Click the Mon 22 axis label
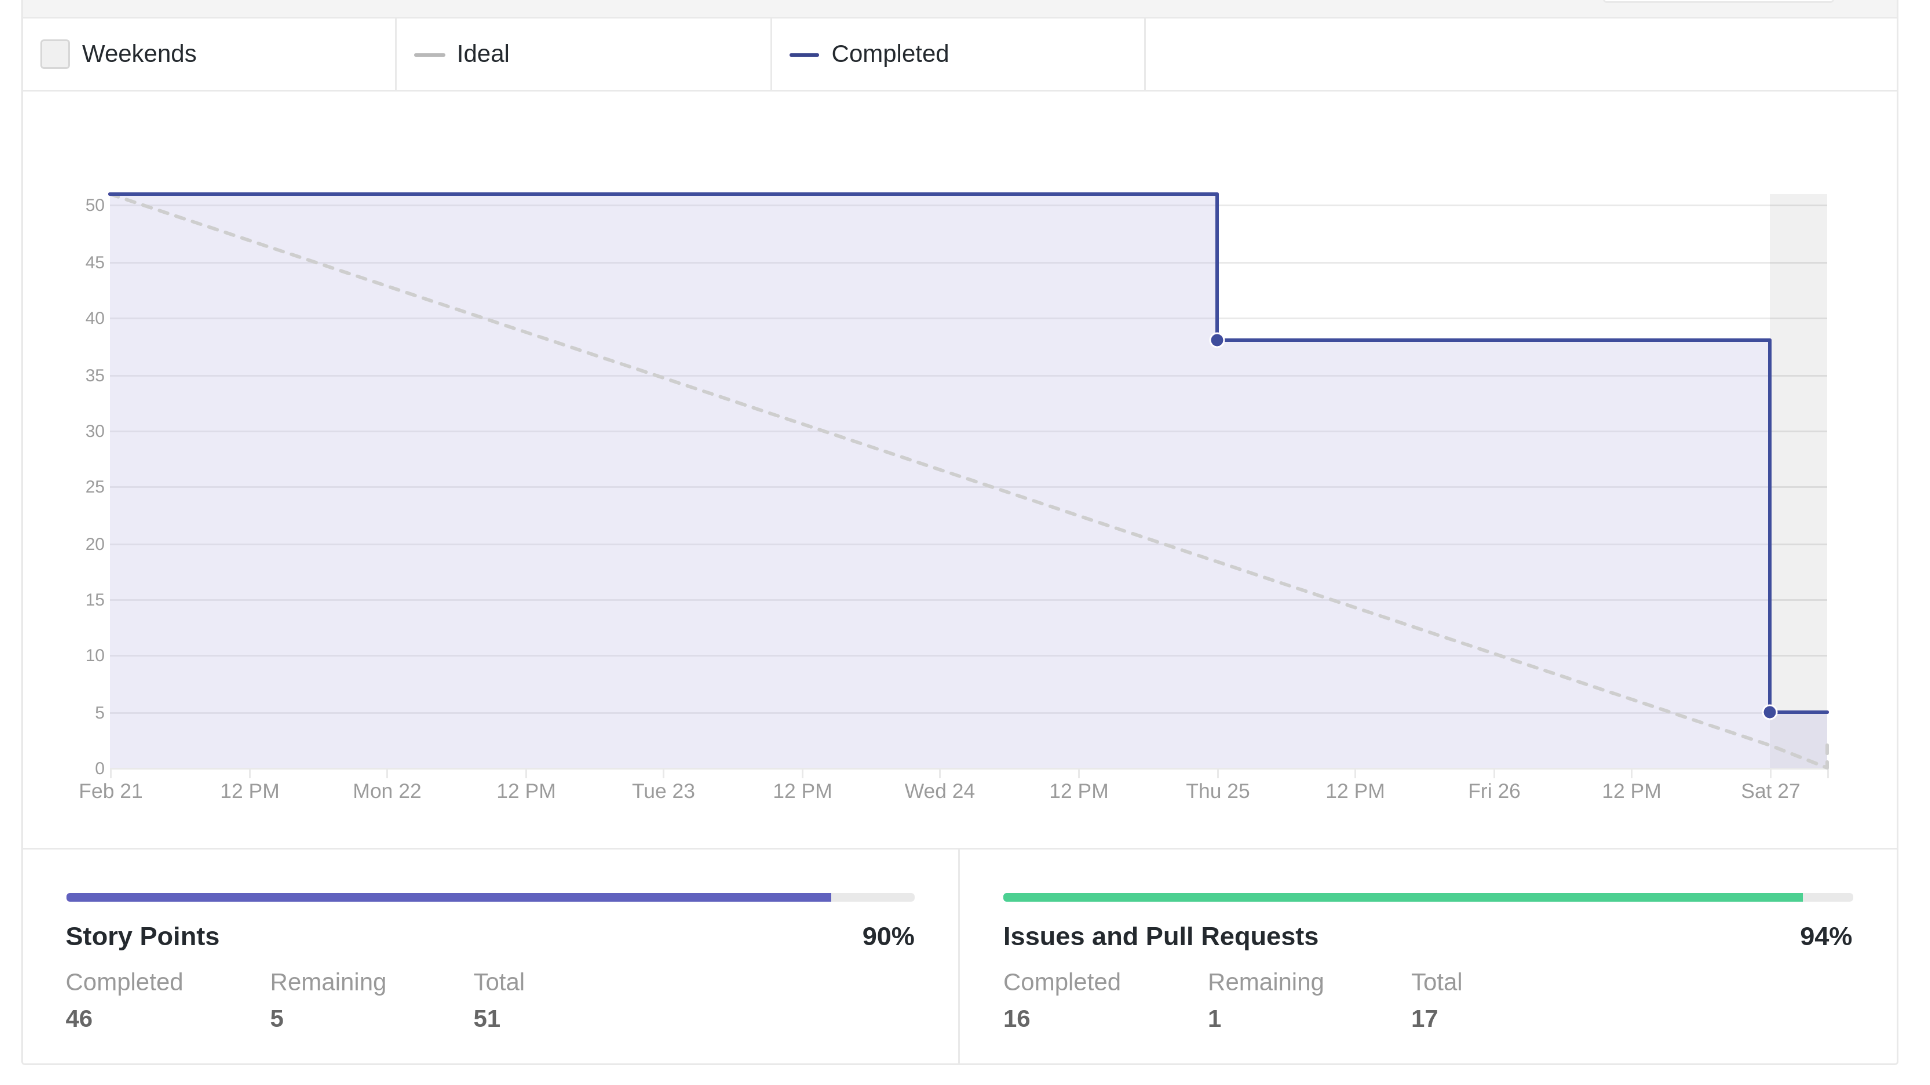The image size is (1930, 1085). click(387, 791)
